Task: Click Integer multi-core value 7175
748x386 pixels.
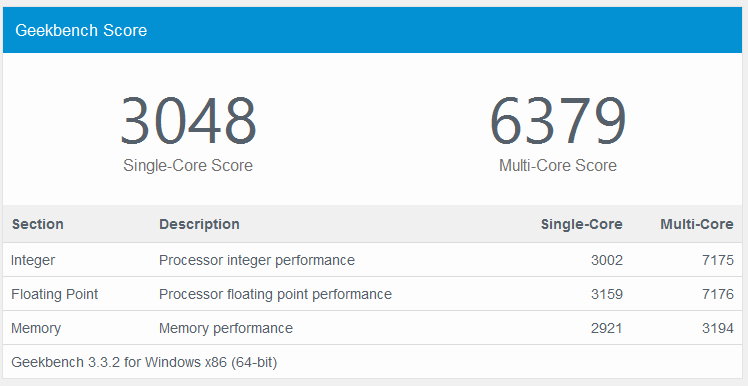Action: [717, 260]
